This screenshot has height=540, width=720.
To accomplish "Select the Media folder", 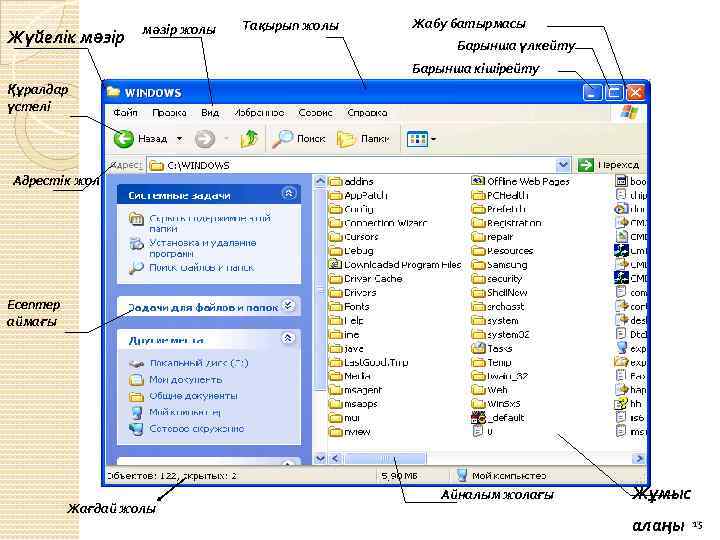I will pos(349,376).
